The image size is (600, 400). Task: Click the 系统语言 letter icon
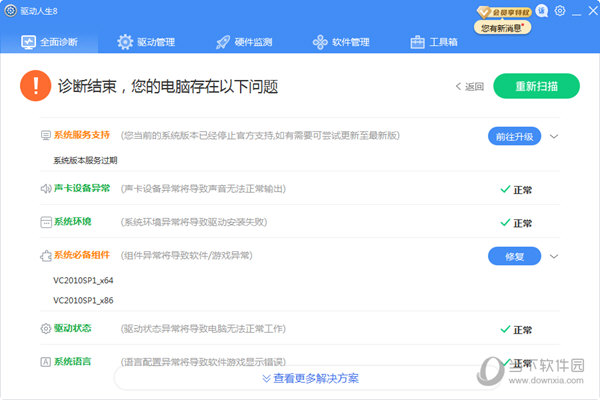pyautogui.click(x=46, y=362)
